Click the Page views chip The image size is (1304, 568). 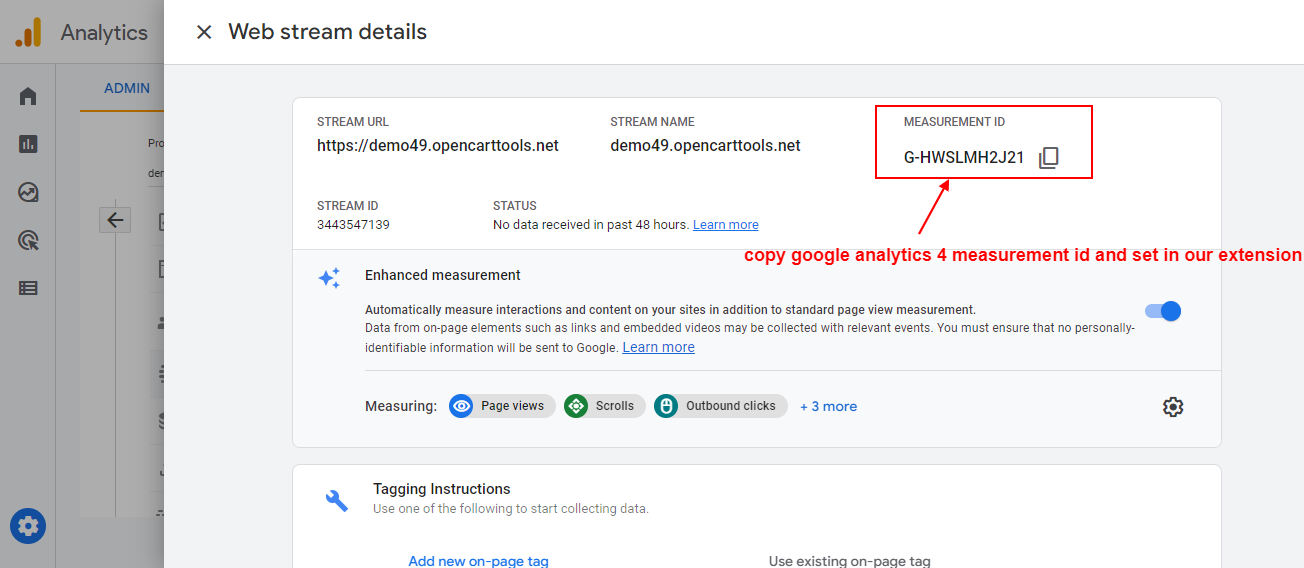(502, 406)
